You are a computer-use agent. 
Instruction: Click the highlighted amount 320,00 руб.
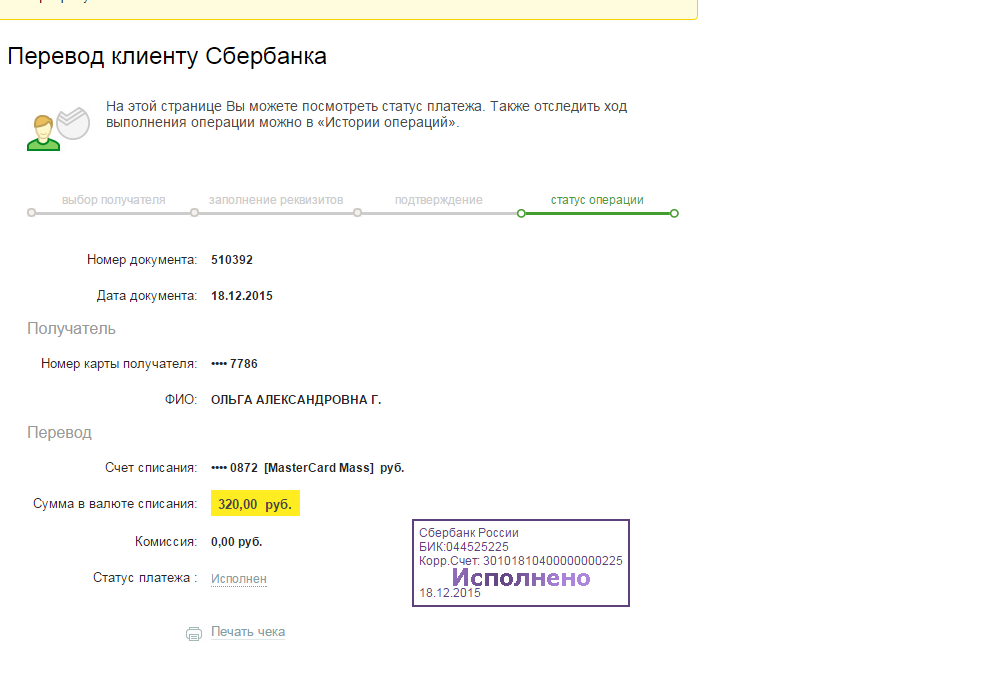255,504
